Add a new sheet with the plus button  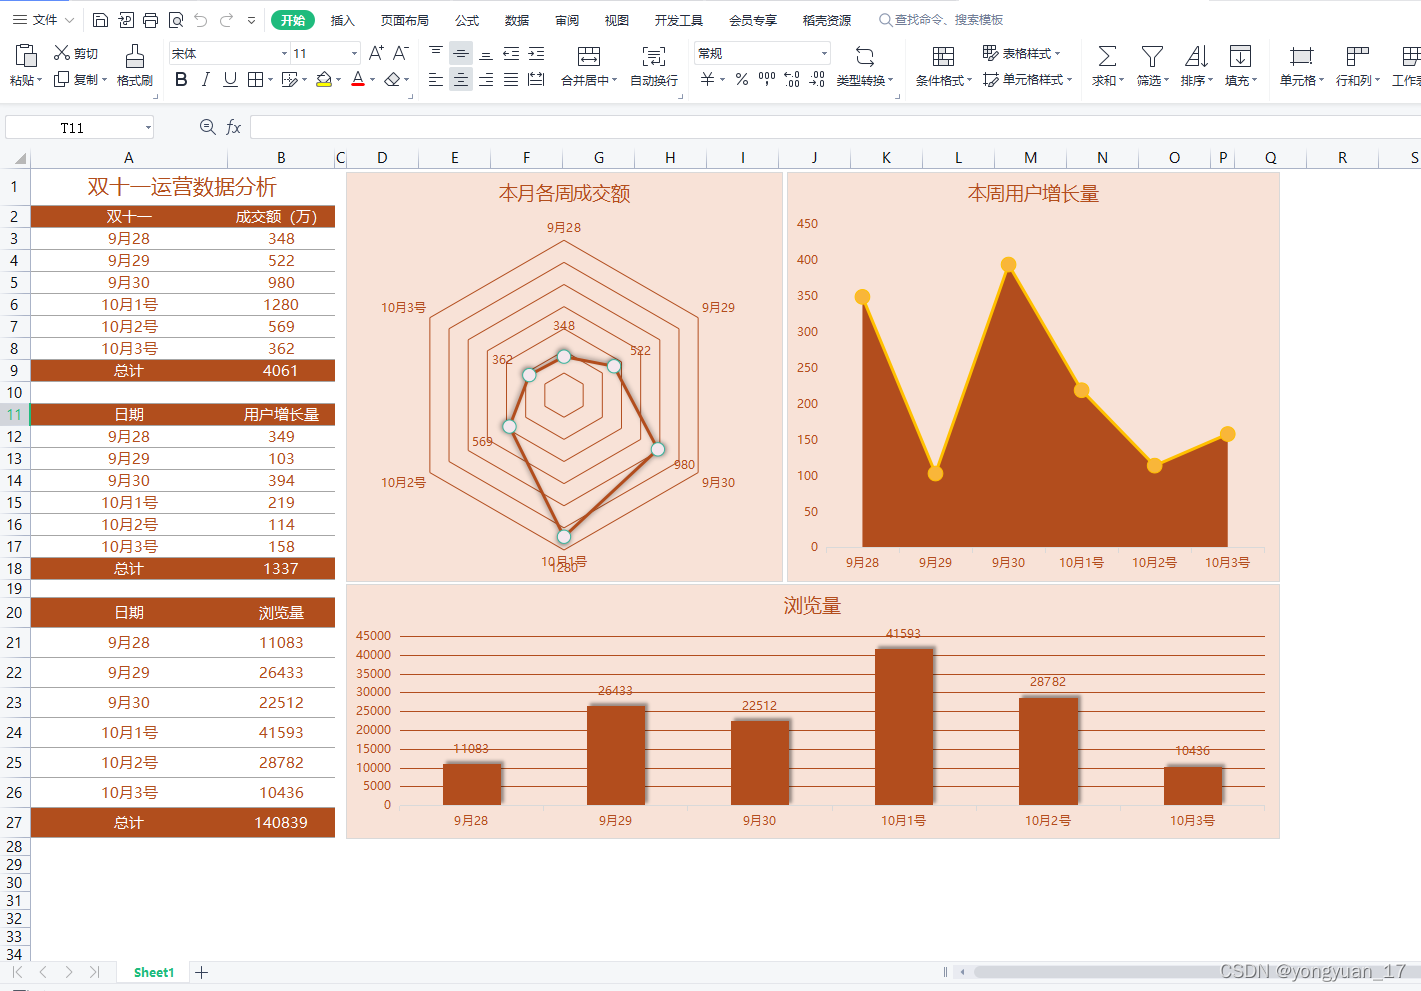pos(201,972)
